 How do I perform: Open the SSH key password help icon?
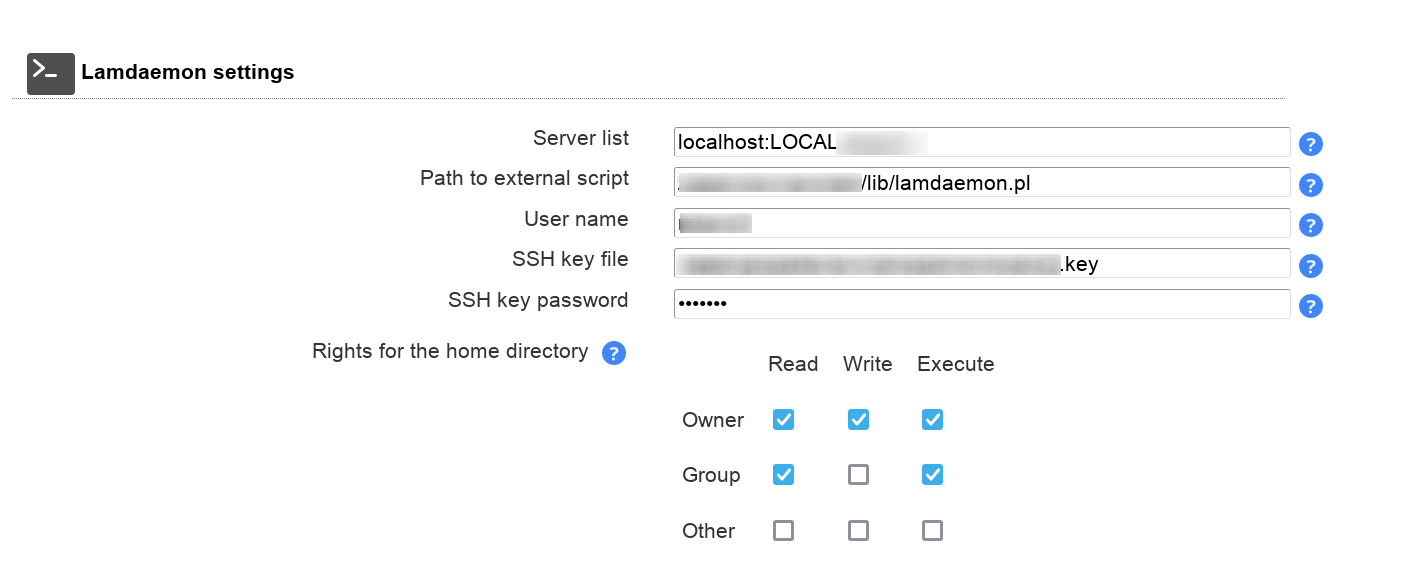pyautogui.click(x=1310, y=306)
